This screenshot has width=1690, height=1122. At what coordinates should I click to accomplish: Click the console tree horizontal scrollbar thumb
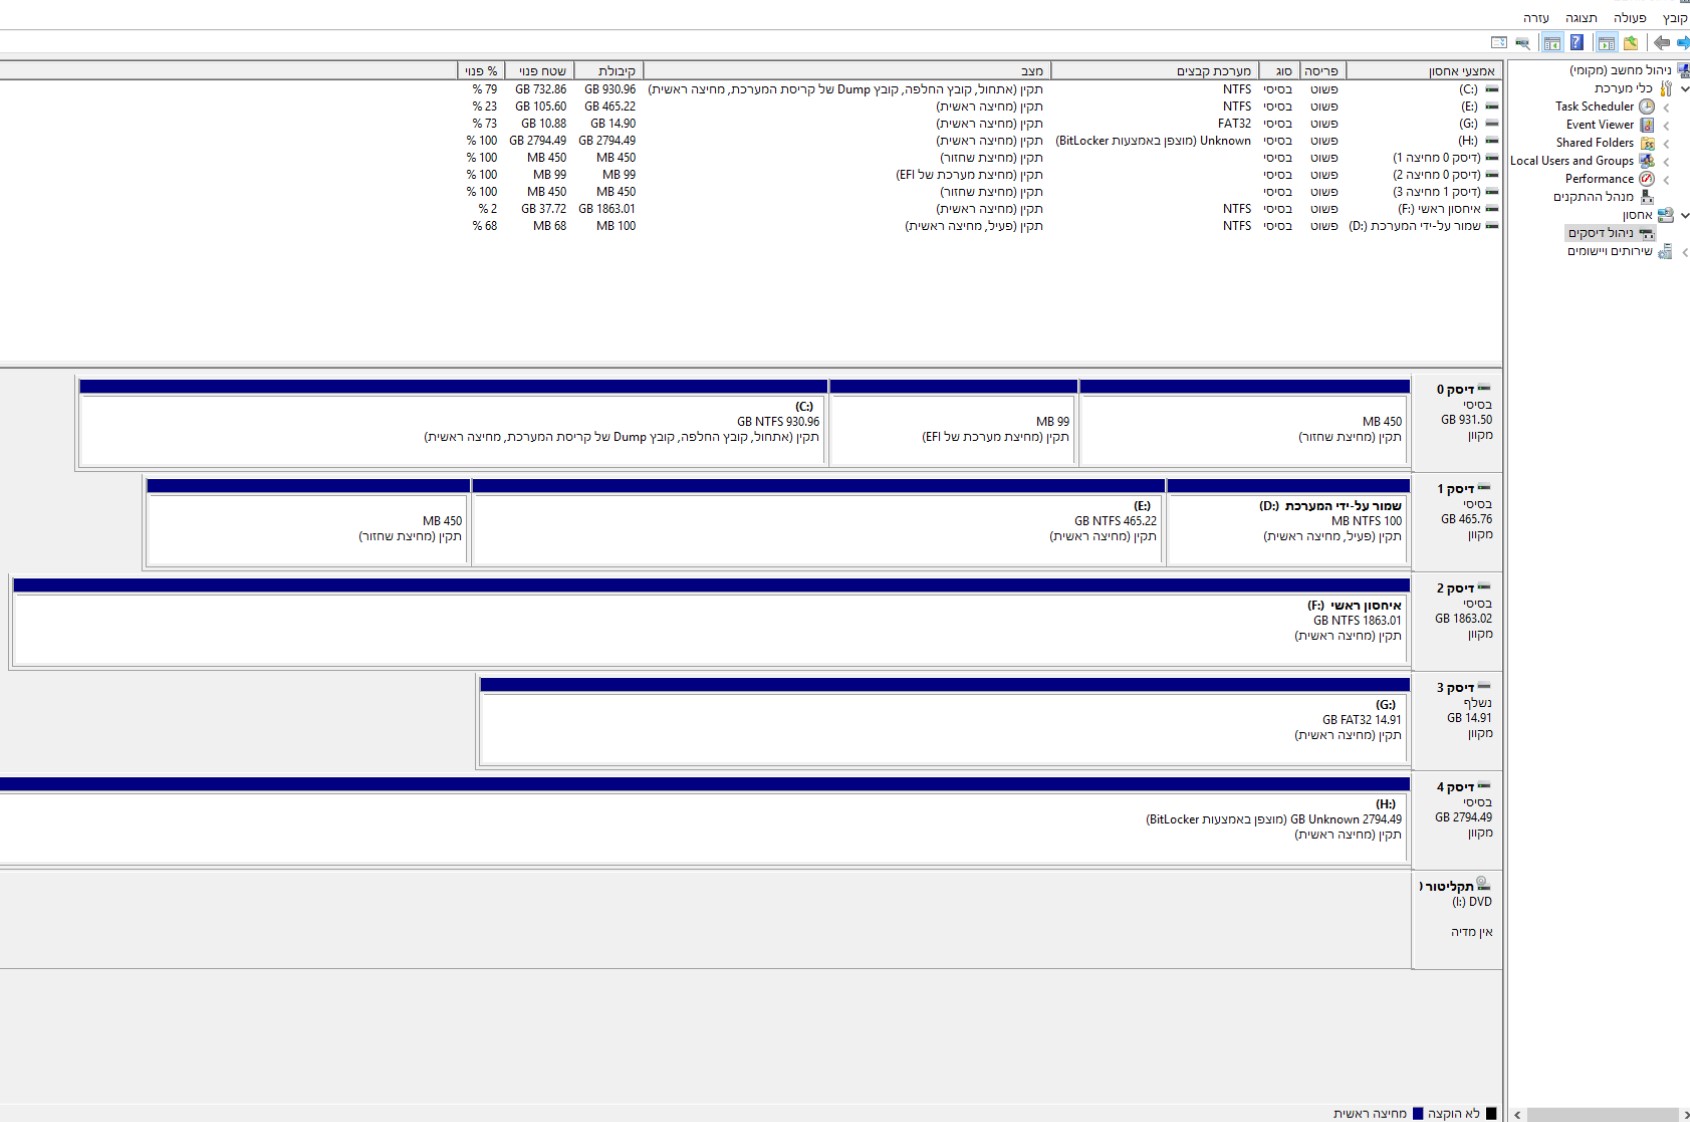[x=1602, y=1114]
